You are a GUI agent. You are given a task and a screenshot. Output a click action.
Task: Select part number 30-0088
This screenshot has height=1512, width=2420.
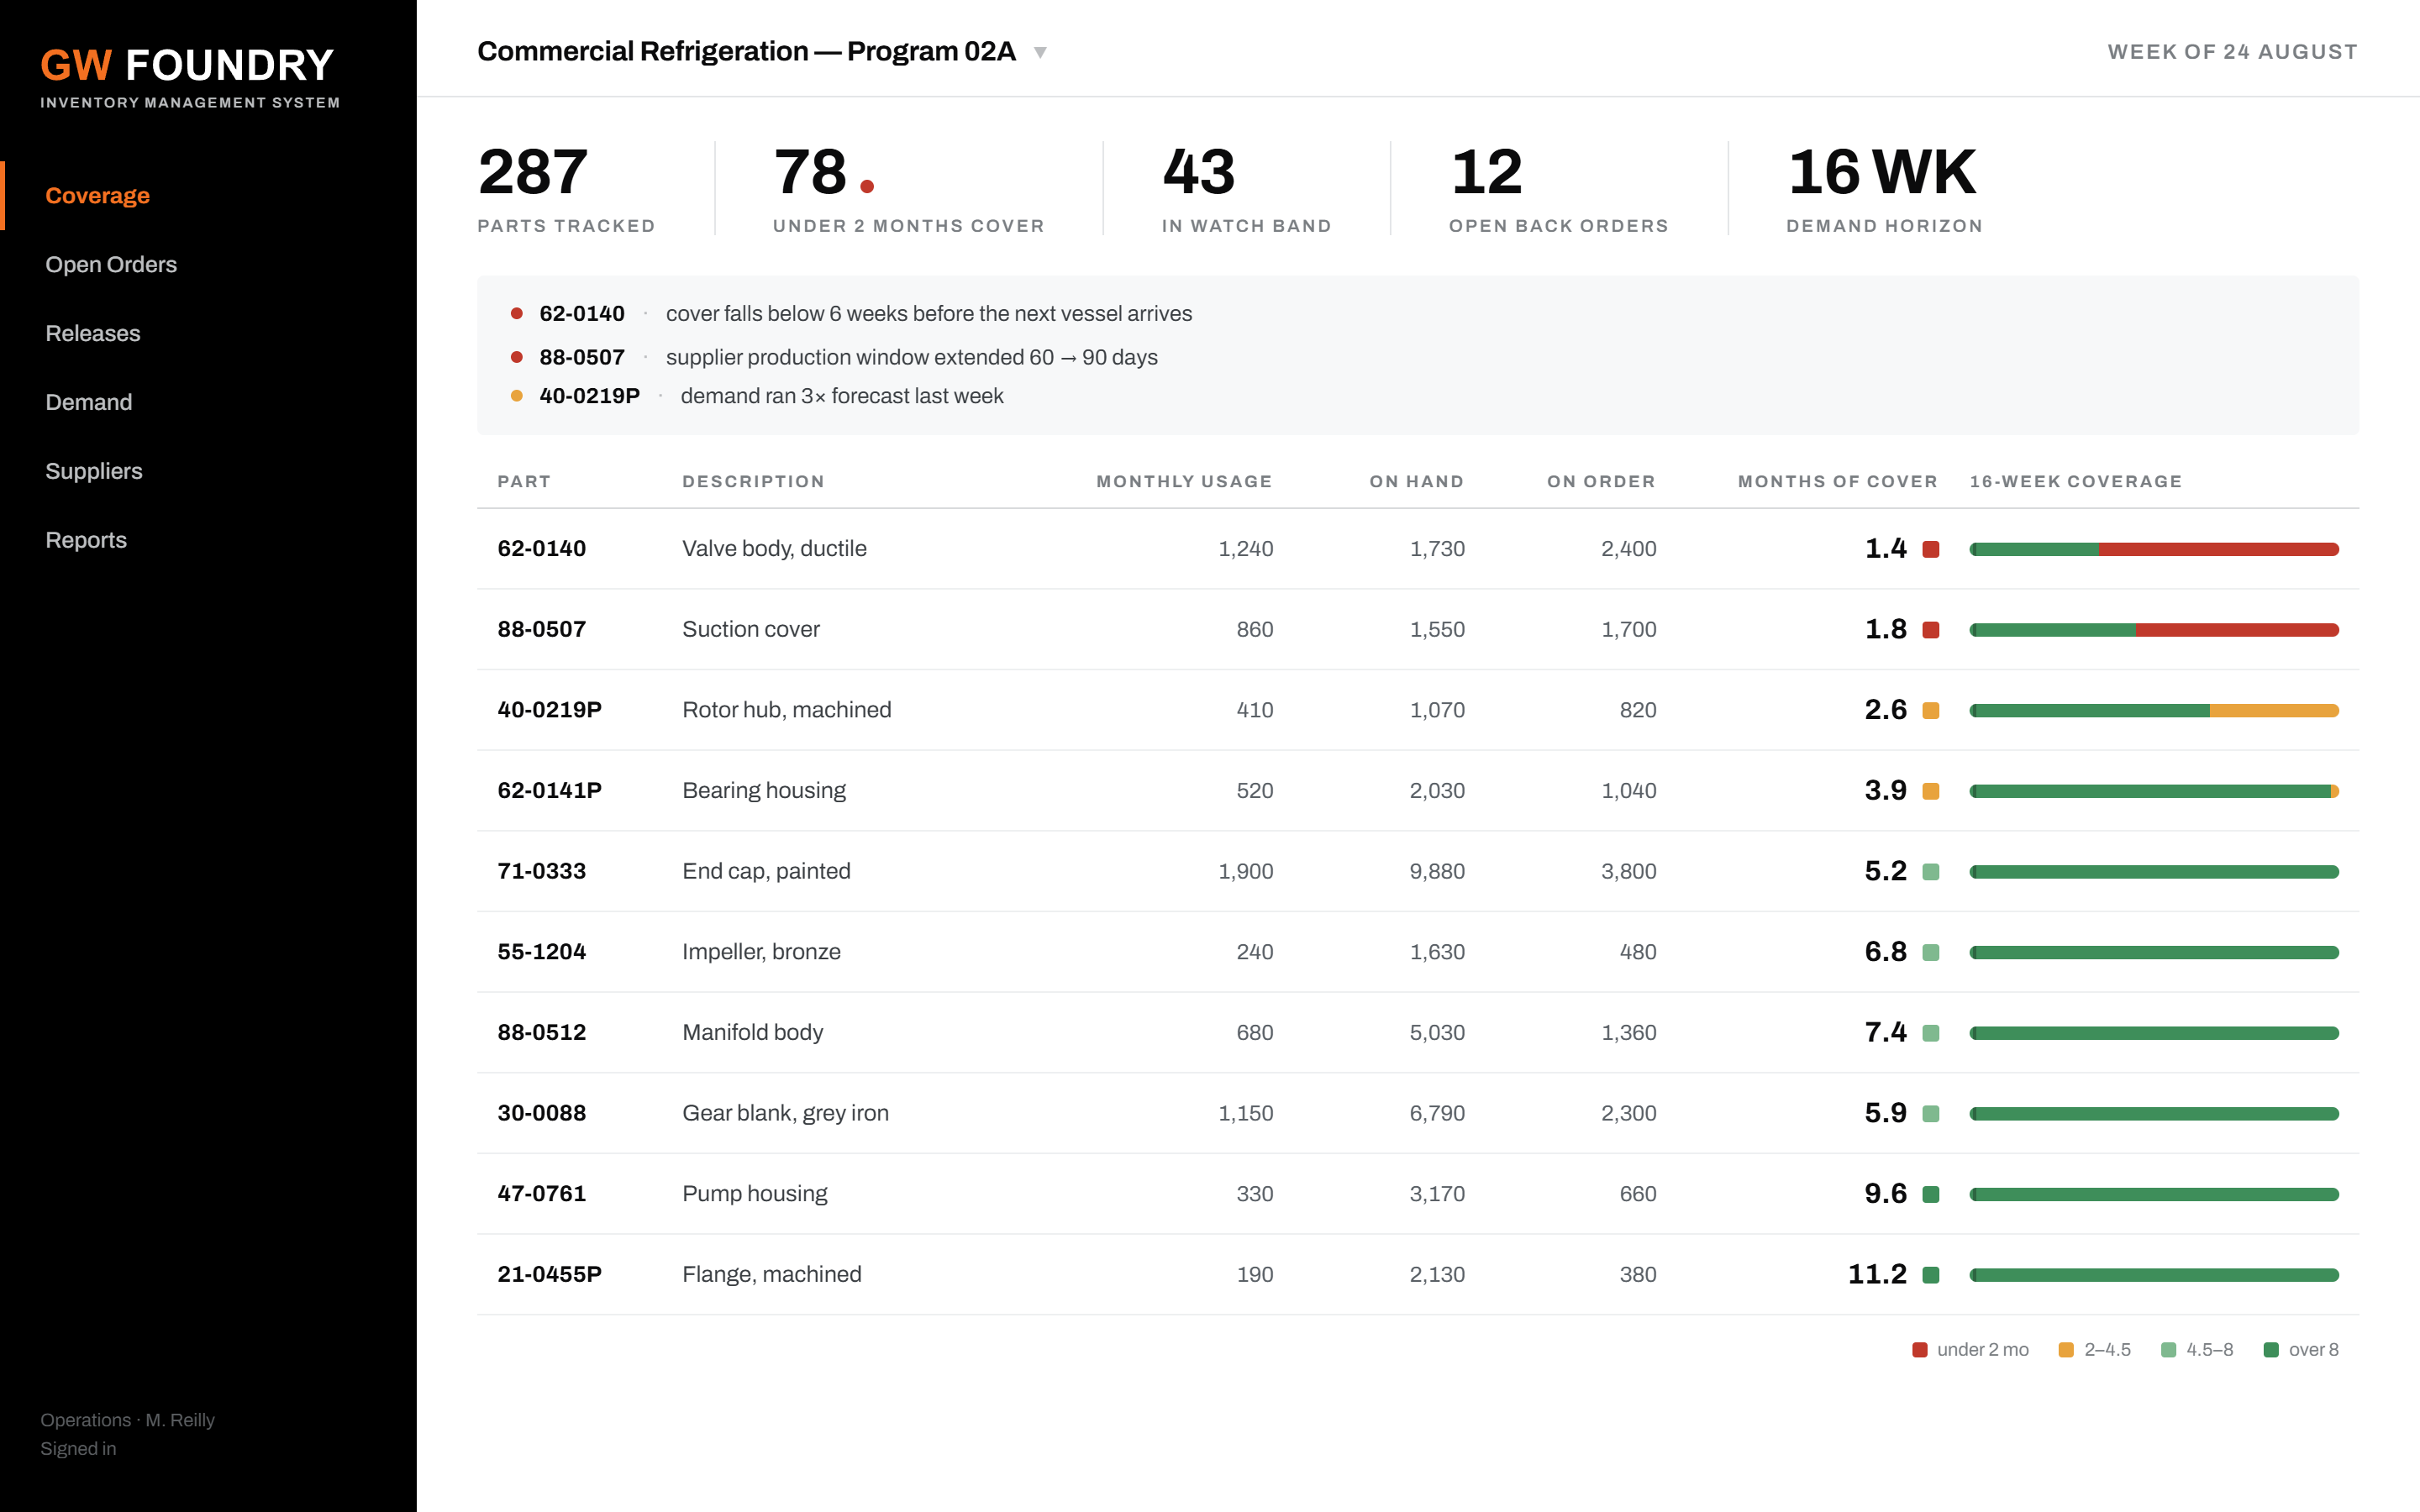(541, 1114)
